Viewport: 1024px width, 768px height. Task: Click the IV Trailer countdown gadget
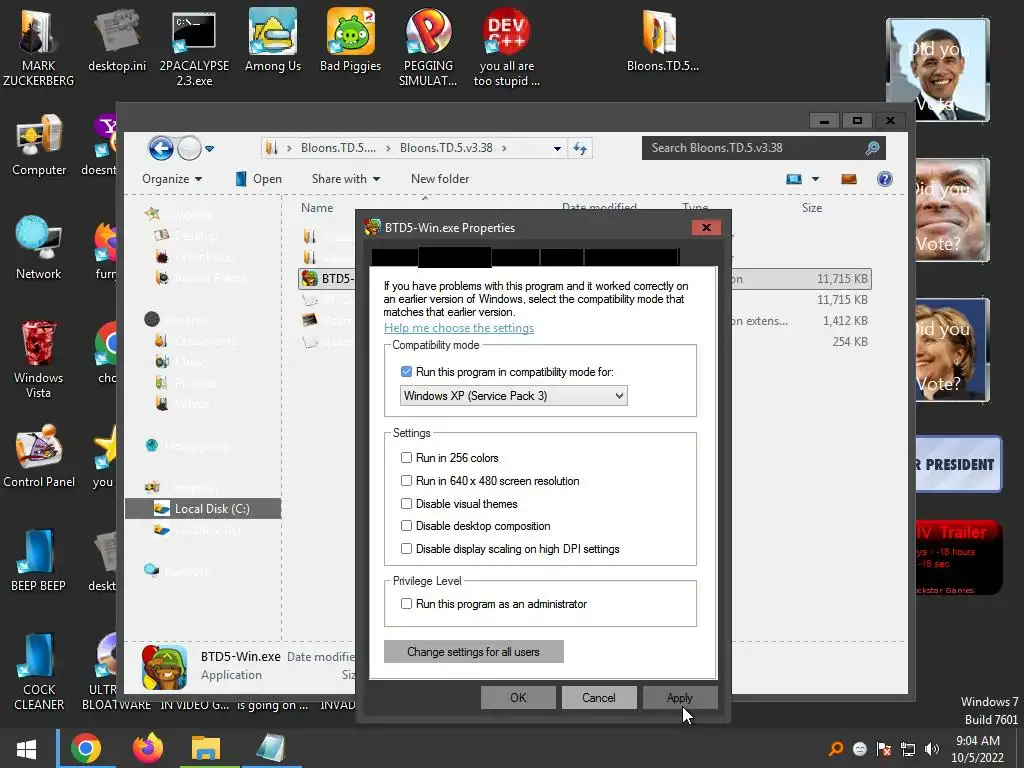coord(959,557)
